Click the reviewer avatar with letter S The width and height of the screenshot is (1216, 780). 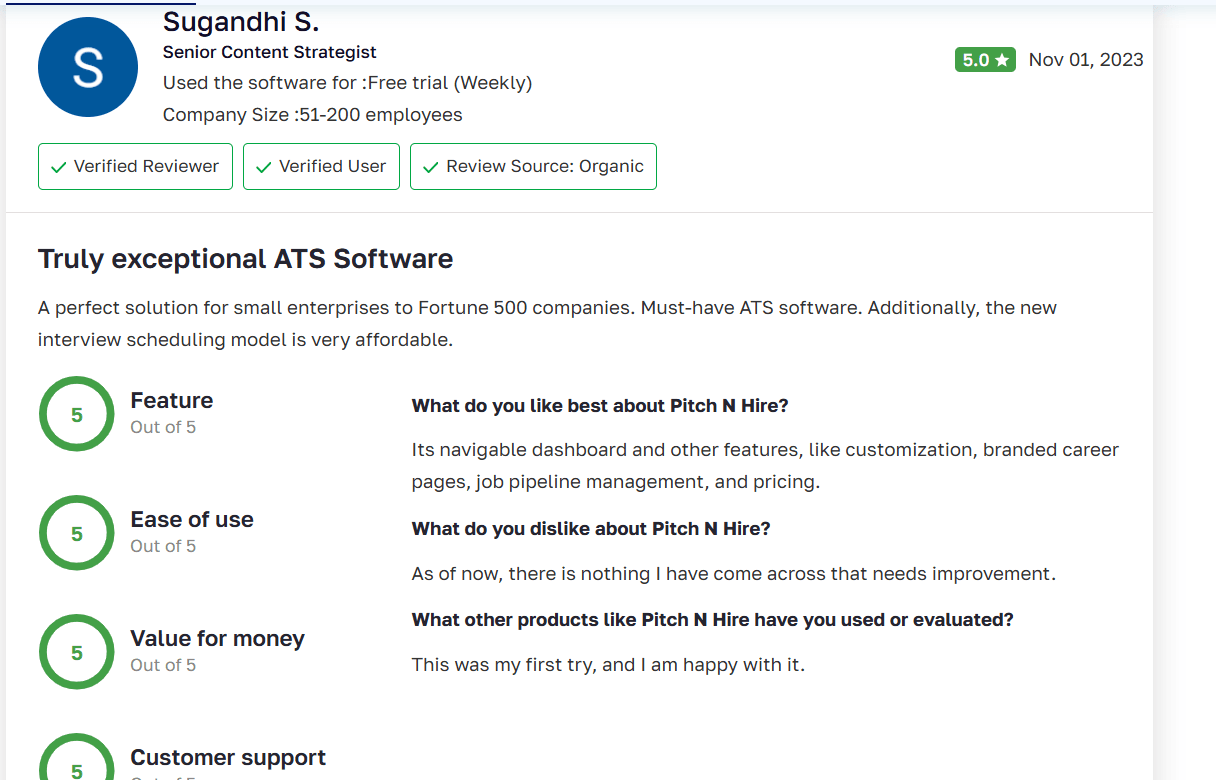(x=87, y=67)
